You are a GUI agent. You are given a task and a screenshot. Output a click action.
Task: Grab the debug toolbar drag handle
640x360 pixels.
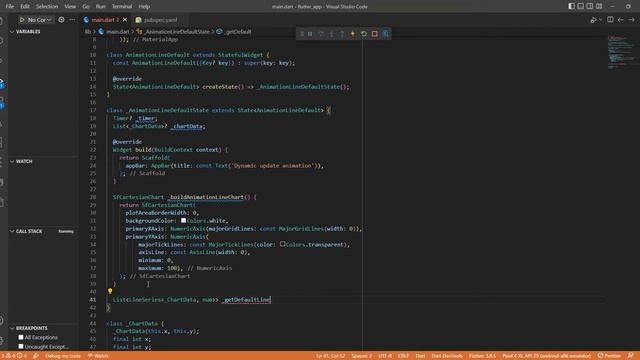coord(302,34)
